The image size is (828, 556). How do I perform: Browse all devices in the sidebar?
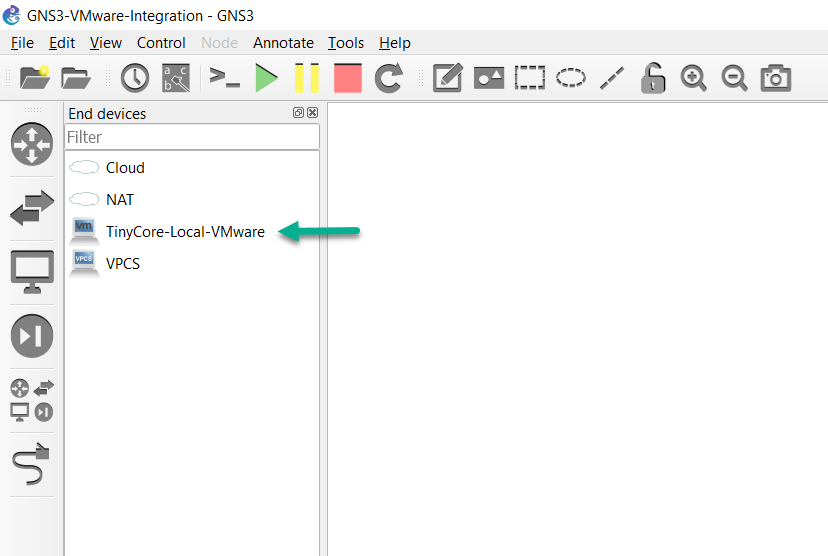pyautogui.click(x=32, y=400)
